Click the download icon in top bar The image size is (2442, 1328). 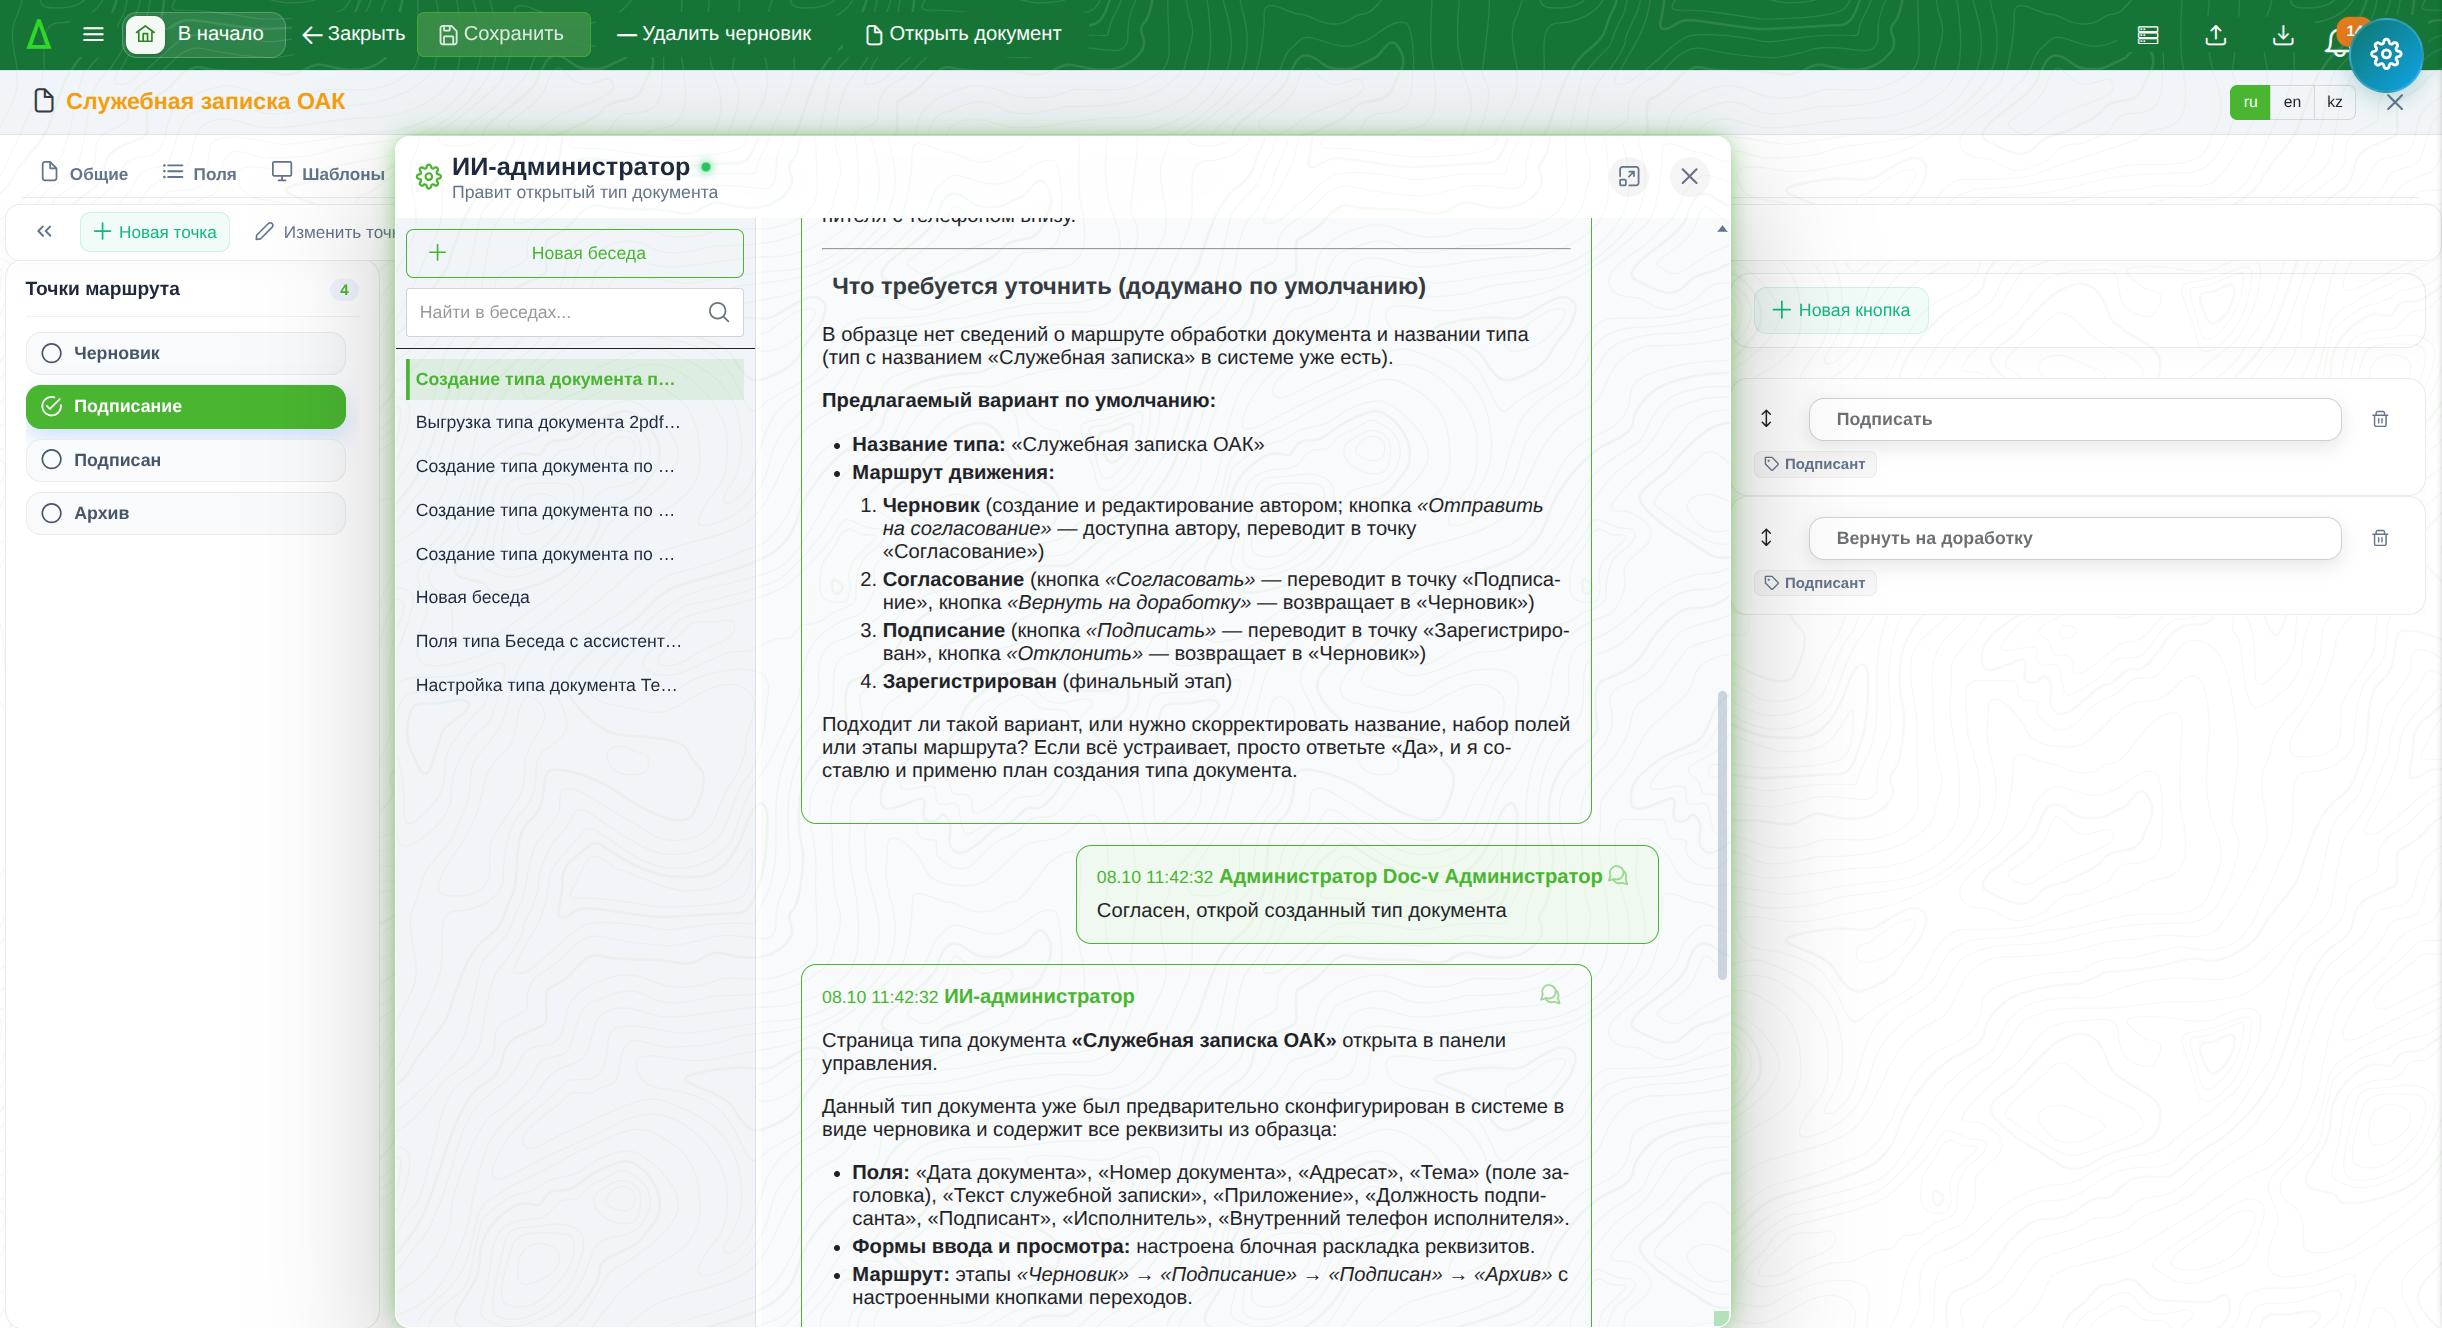click(x=2283, y=35)
